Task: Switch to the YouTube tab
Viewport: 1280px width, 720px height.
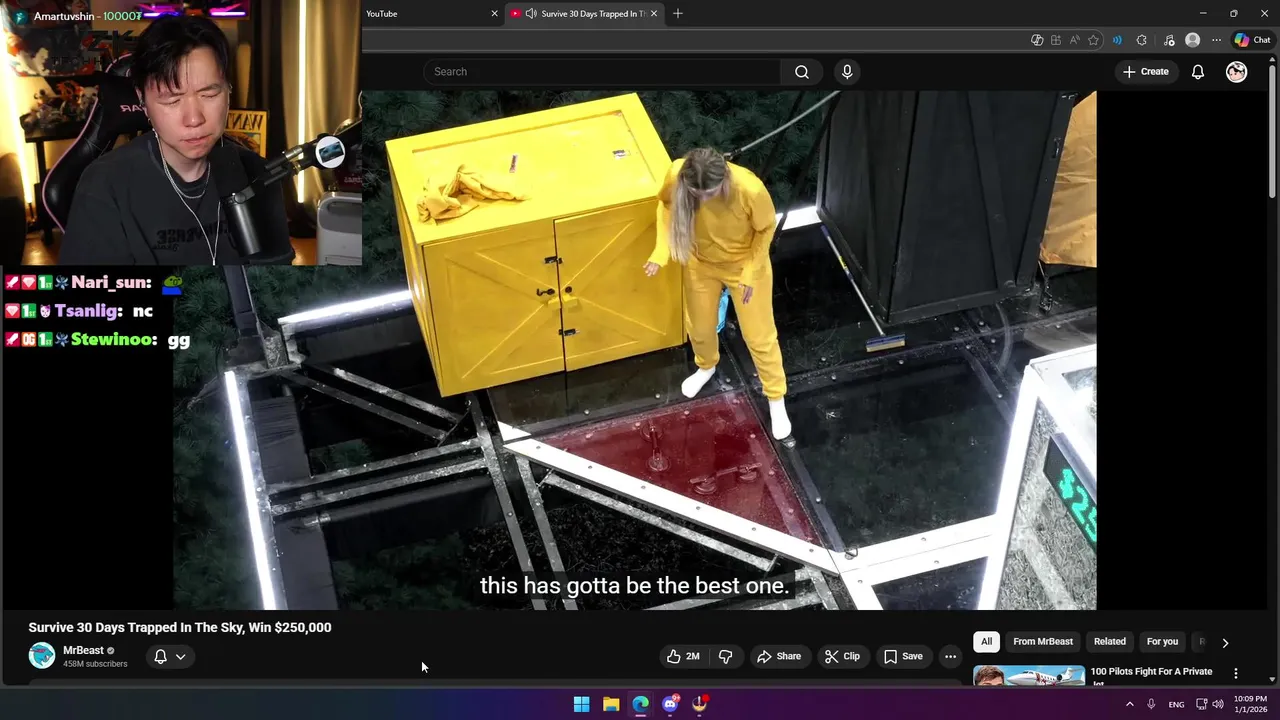Action: tap(425, 14)
